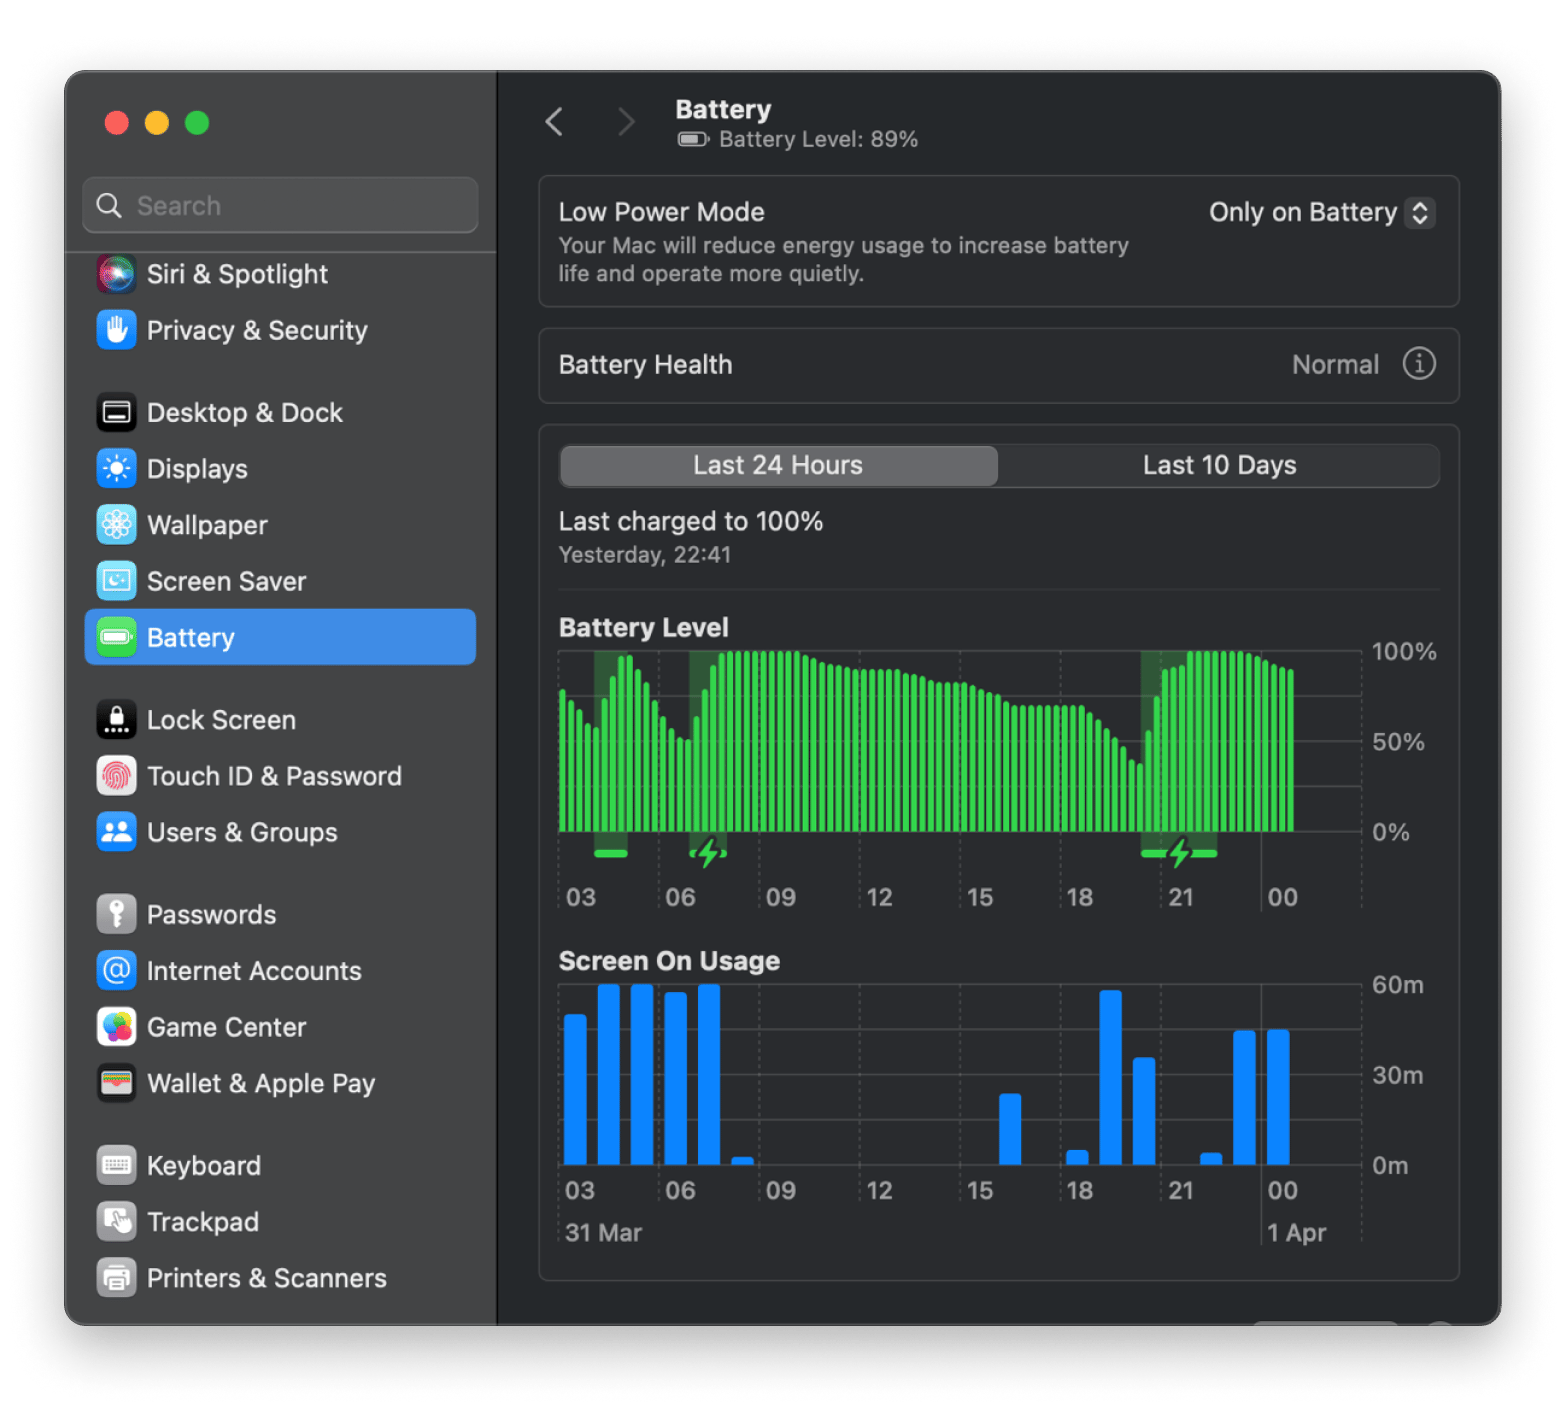Screen dimensions: 1560x1418
Task: Select Wallet & Apple Pay item
Action: pos(260,1083)
